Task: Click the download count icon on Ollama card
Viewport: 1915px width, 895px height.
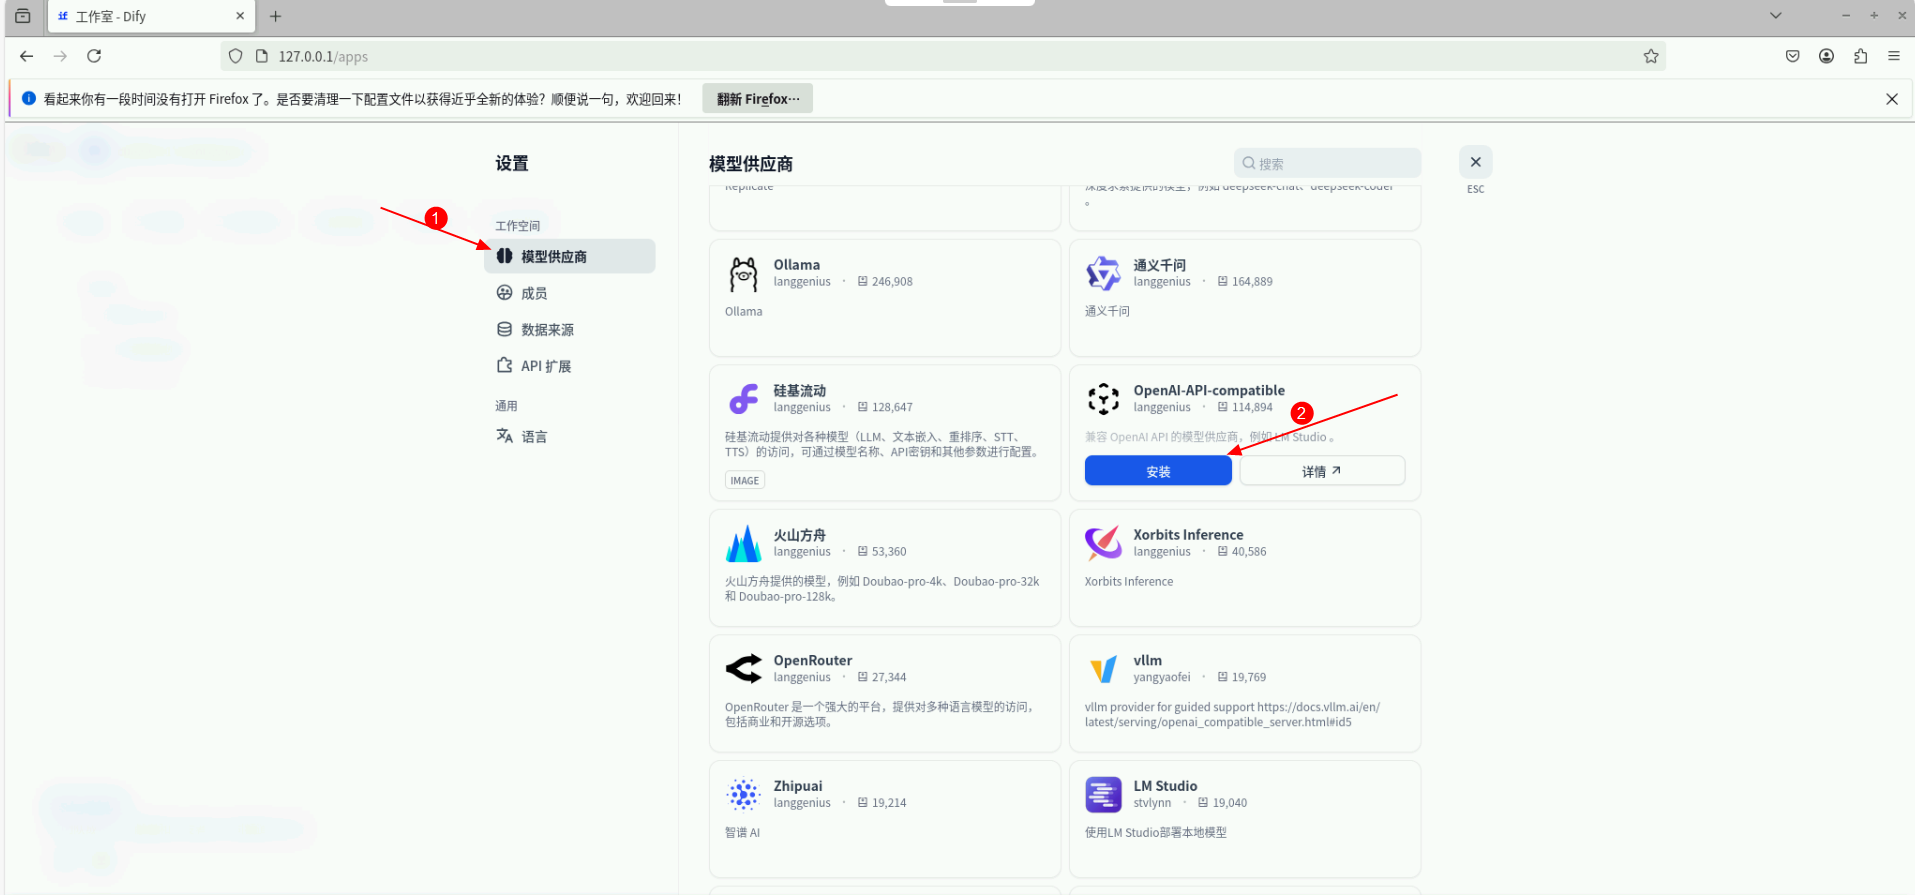Action: pyautogui.click(x=862, y=282)
